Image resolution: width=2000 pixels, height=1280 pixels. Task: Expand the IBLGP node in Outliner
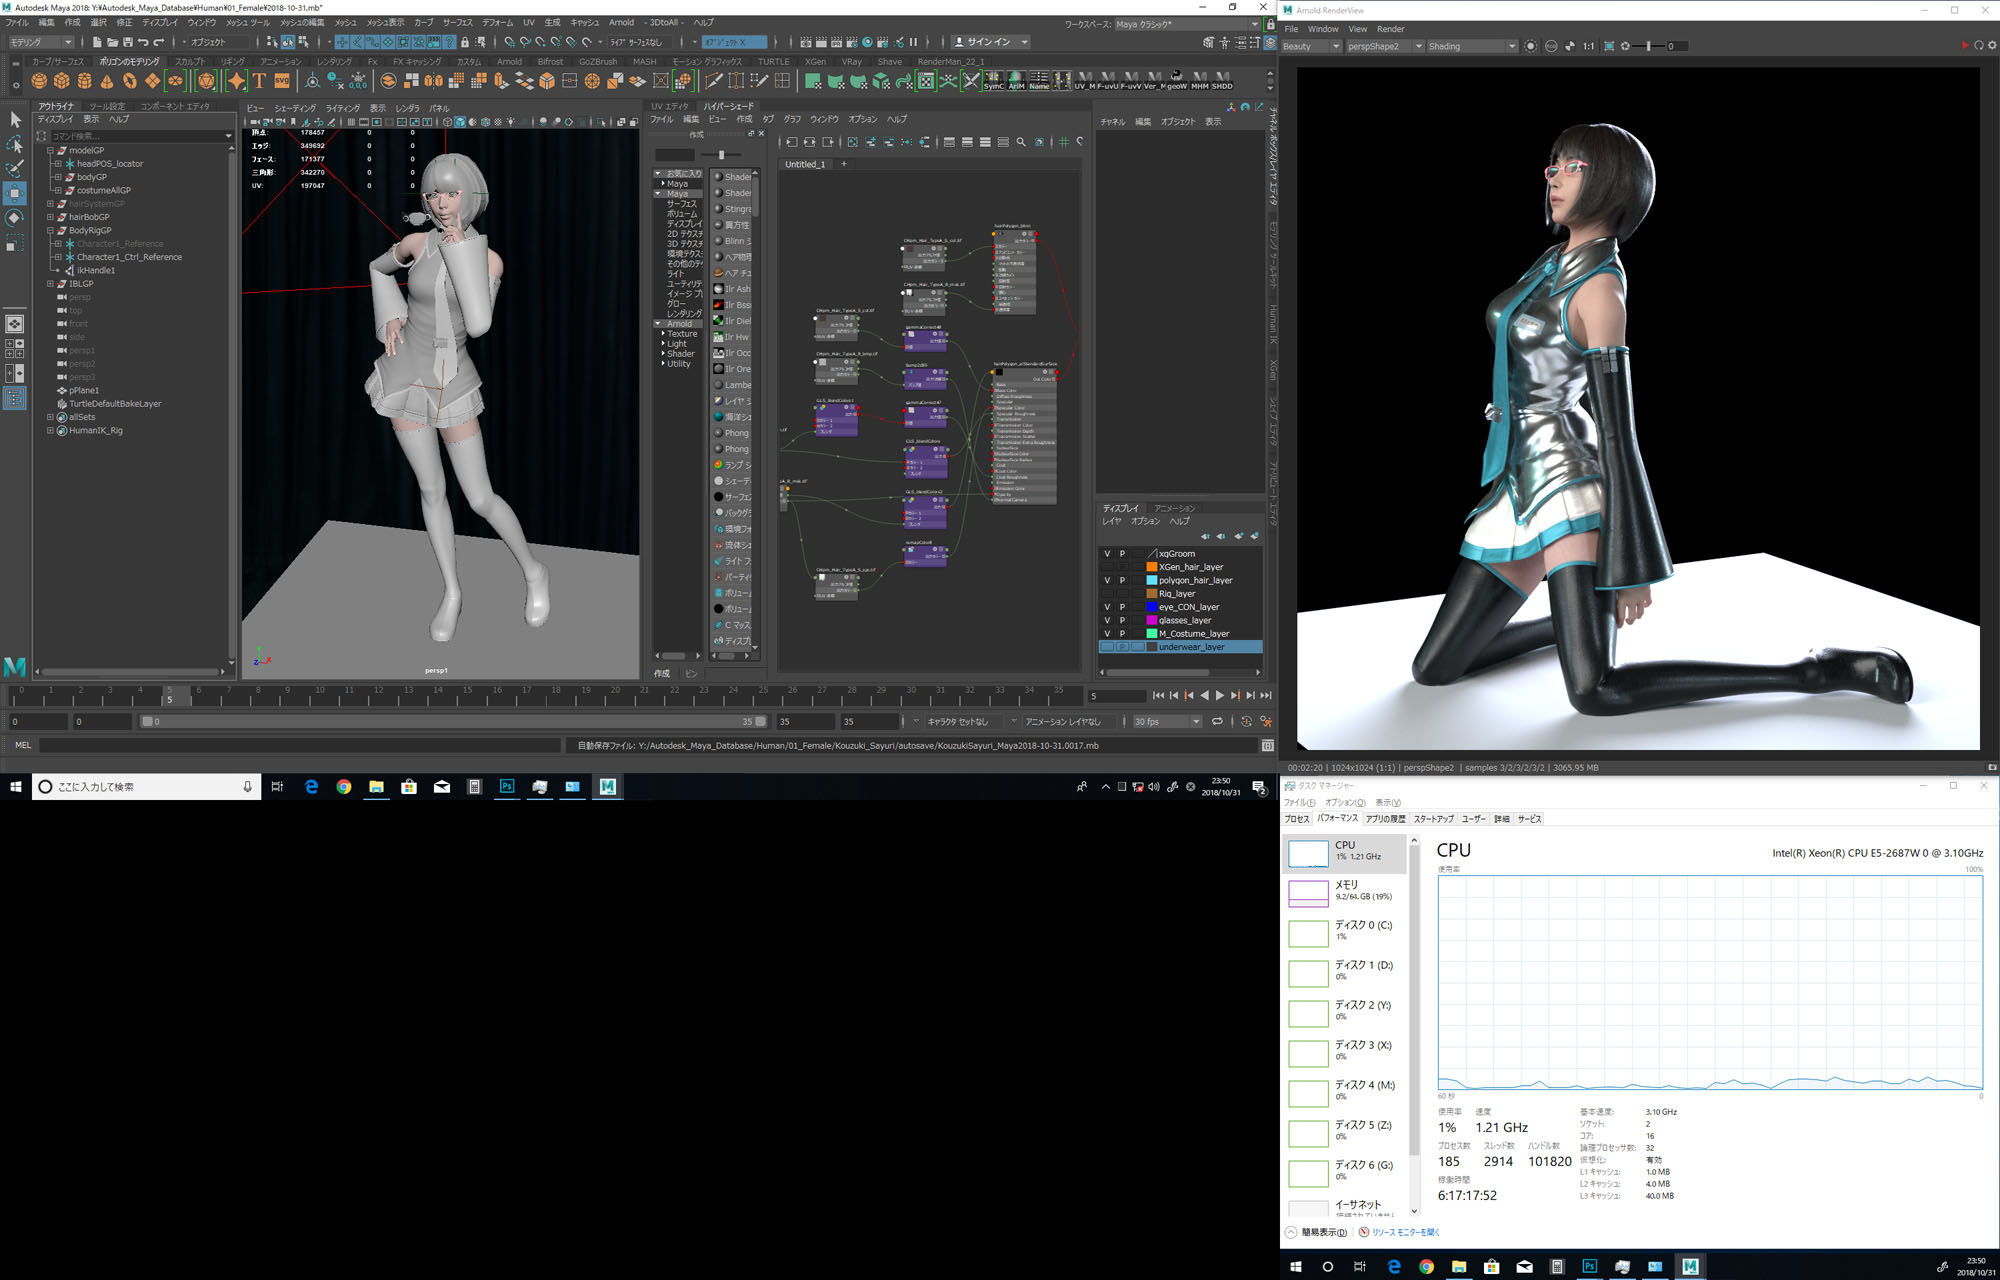[50, 284]
